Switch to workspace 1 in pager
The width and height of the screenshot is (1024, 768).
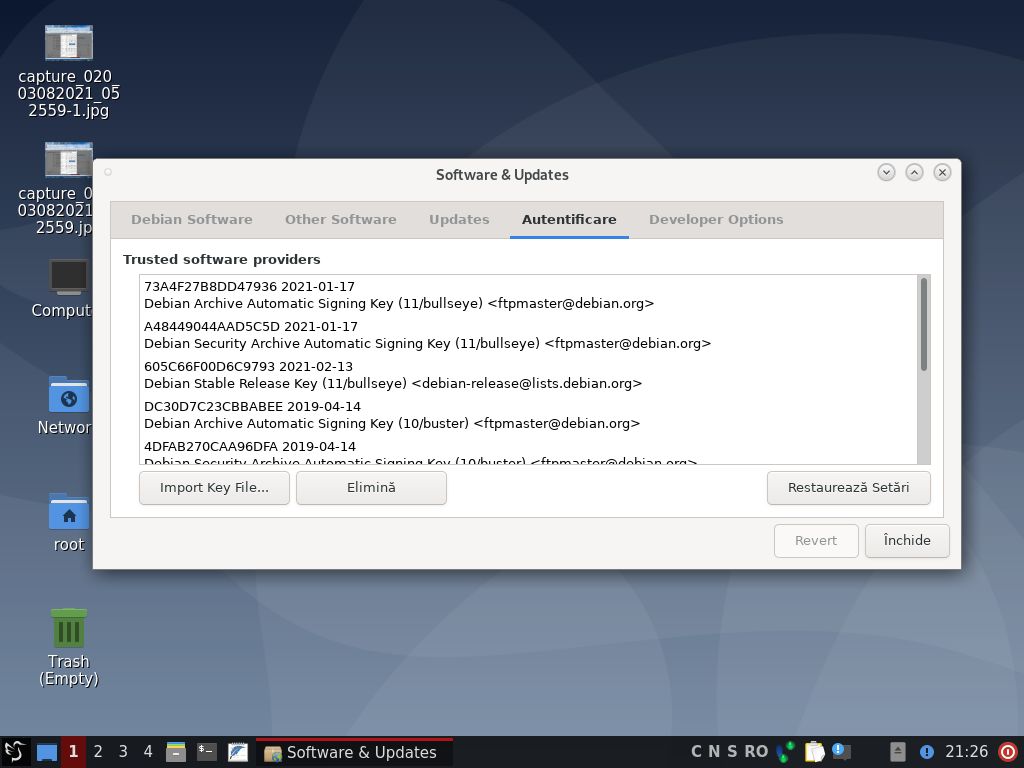click(x=73, y=752)
